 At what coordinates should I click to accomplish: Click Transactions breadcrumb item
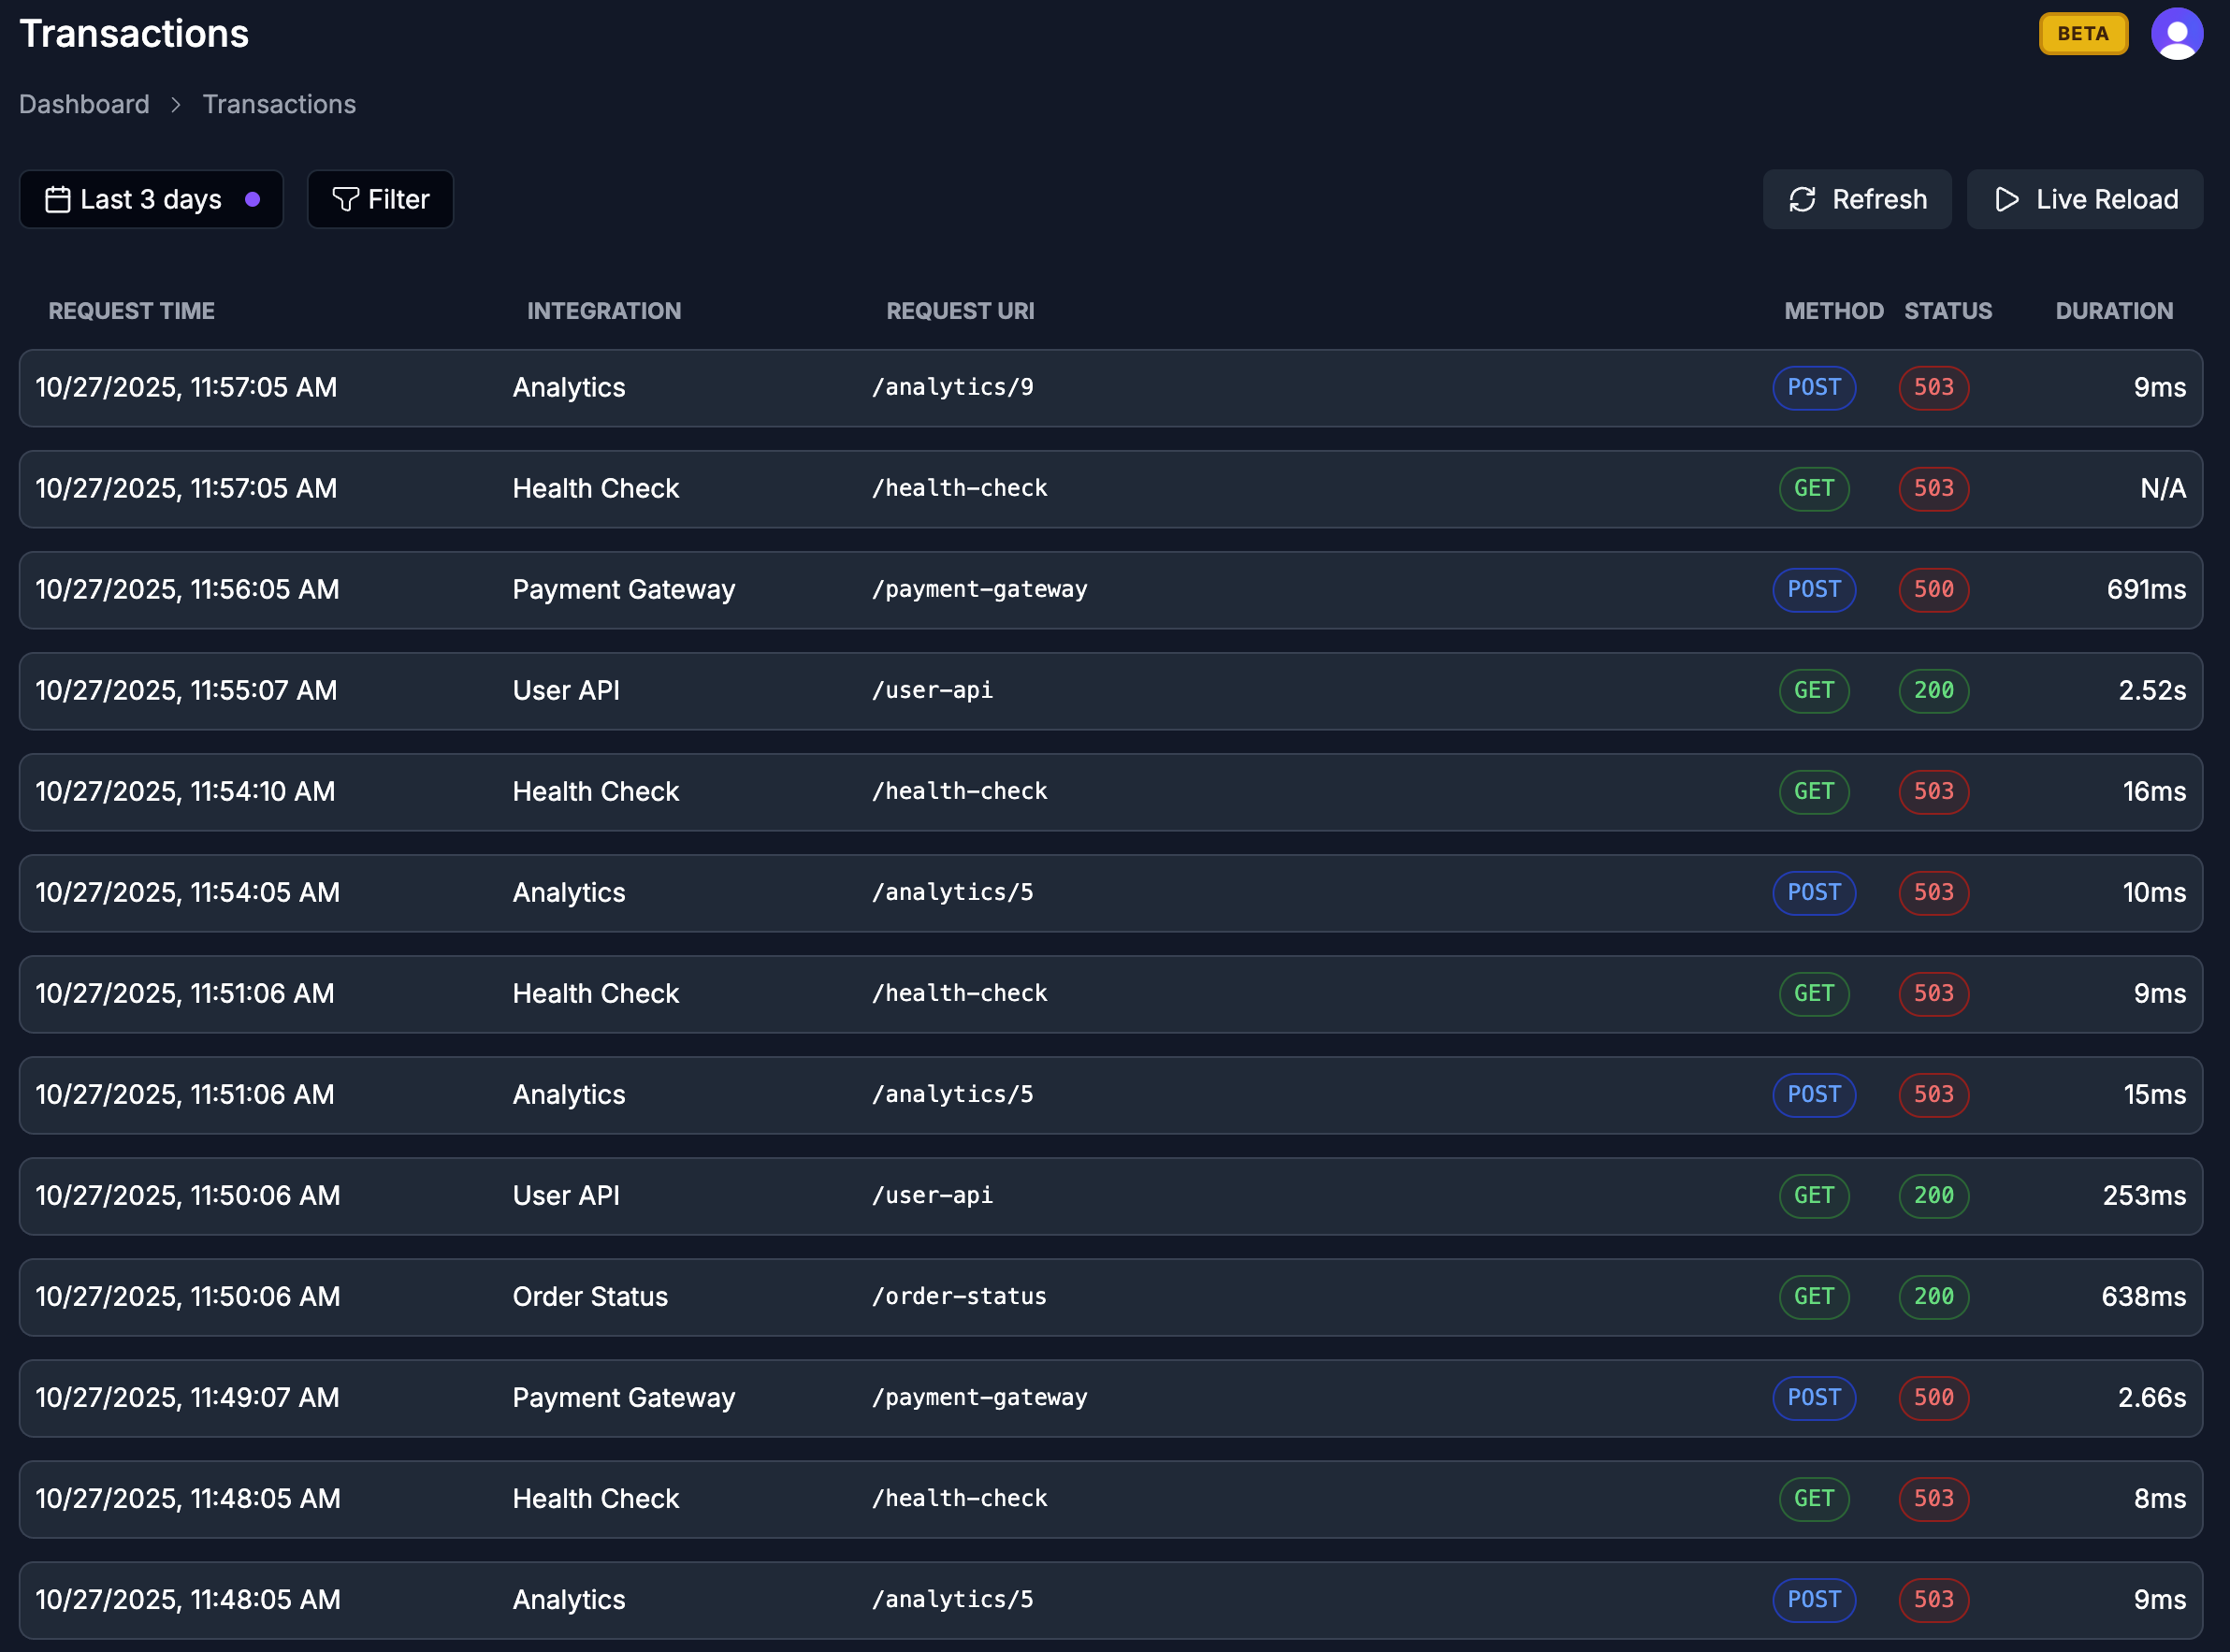pos(279,105)
